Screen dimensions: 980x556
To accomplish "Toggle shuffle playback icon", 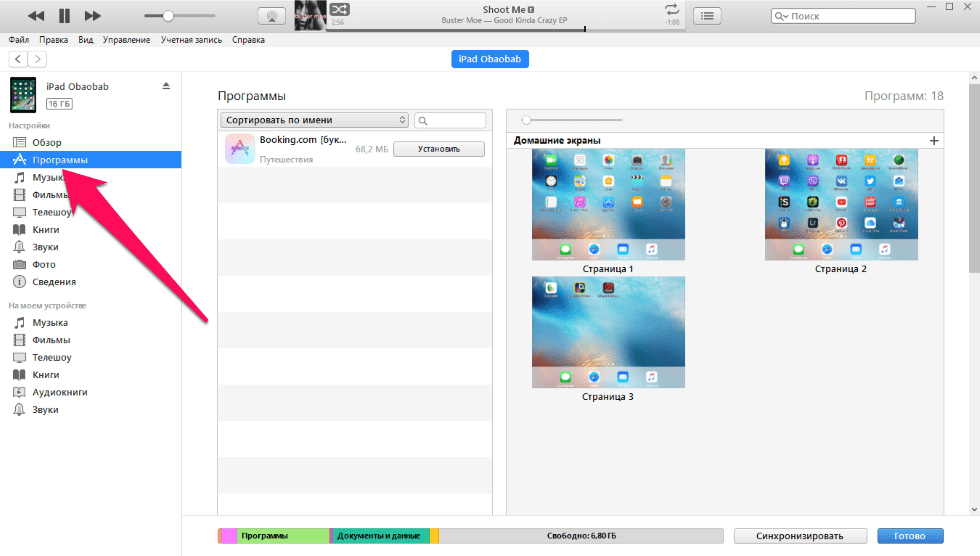I will tap(338, 9).
